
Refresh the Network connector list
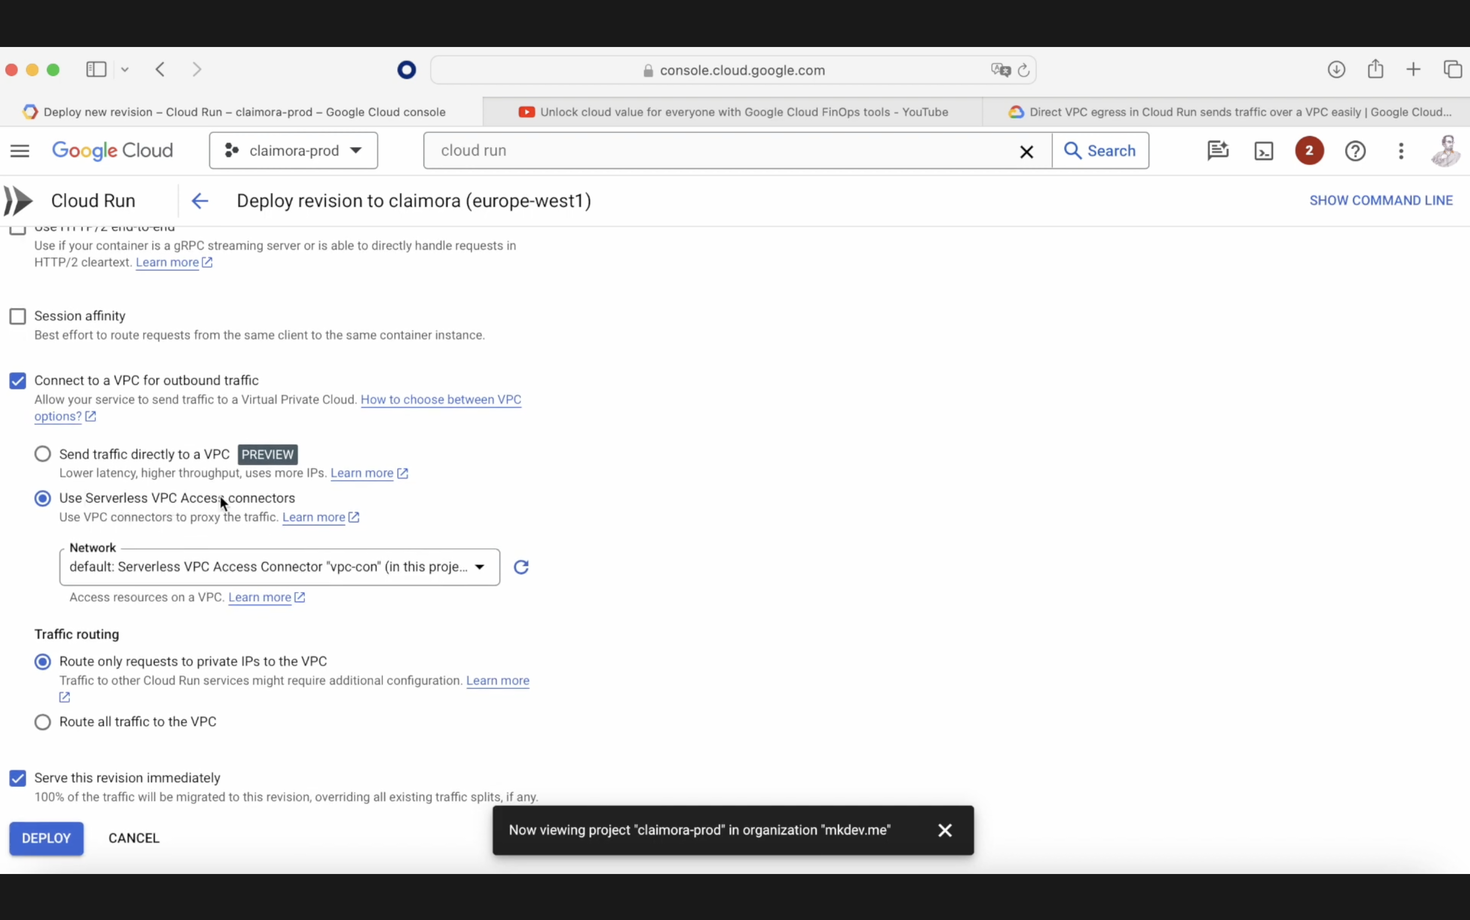(x=521, y=567)
